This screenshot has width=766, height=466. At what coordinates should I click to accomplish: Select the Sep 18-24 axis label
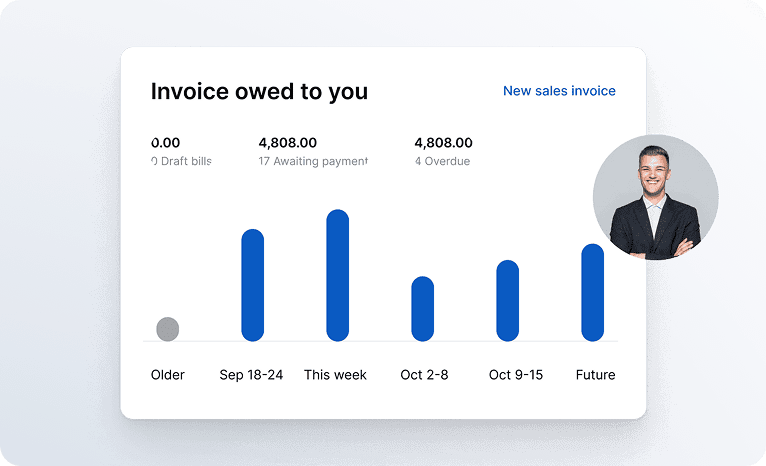[x=251, y=375]
